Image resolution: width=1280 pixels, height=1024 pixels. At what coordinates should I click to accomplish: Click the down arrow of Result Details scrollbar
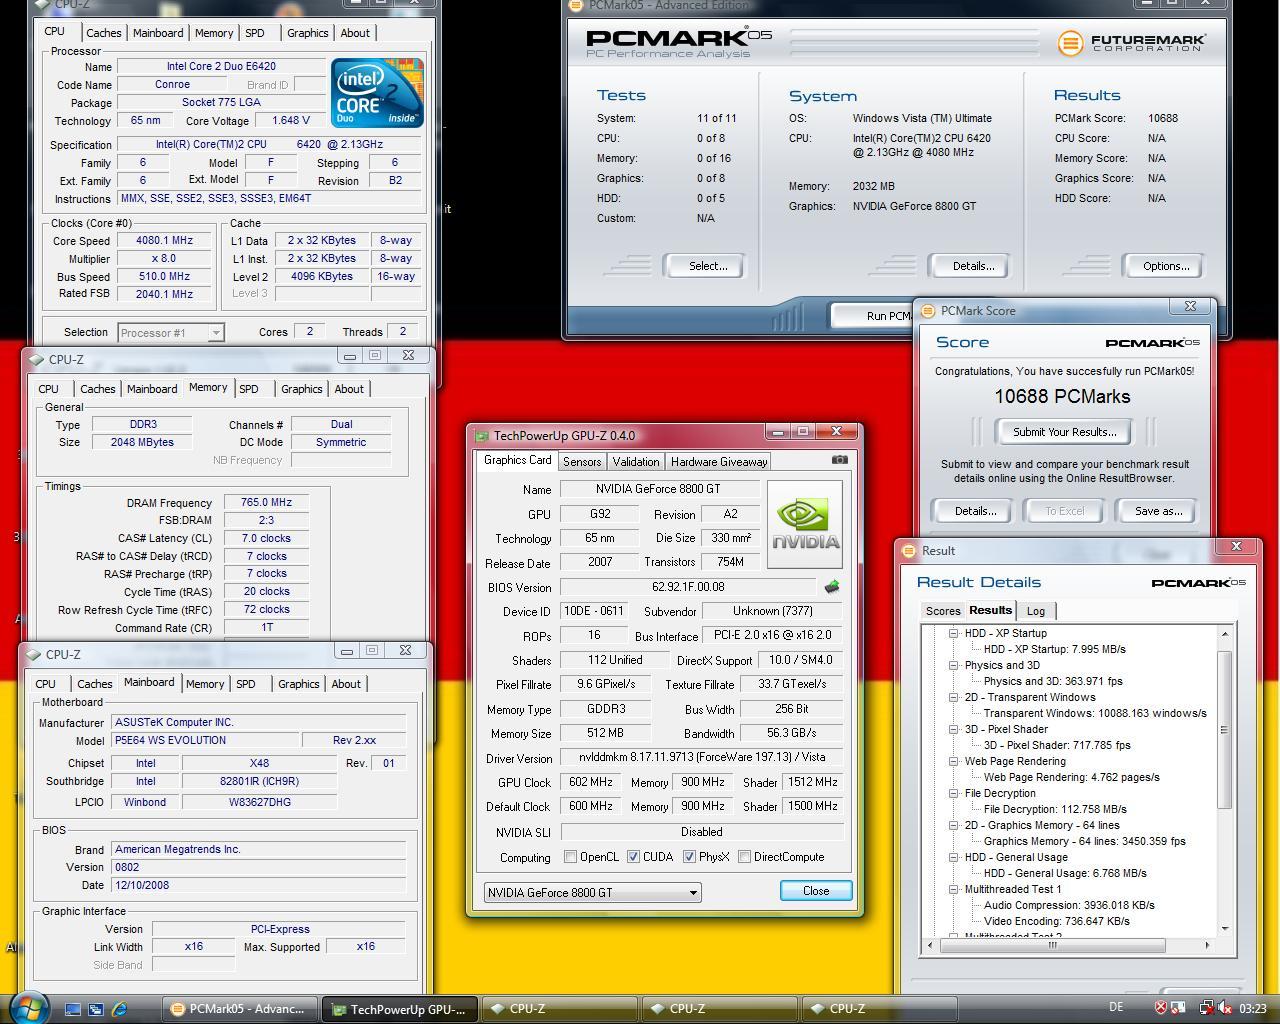point(1224,929)
